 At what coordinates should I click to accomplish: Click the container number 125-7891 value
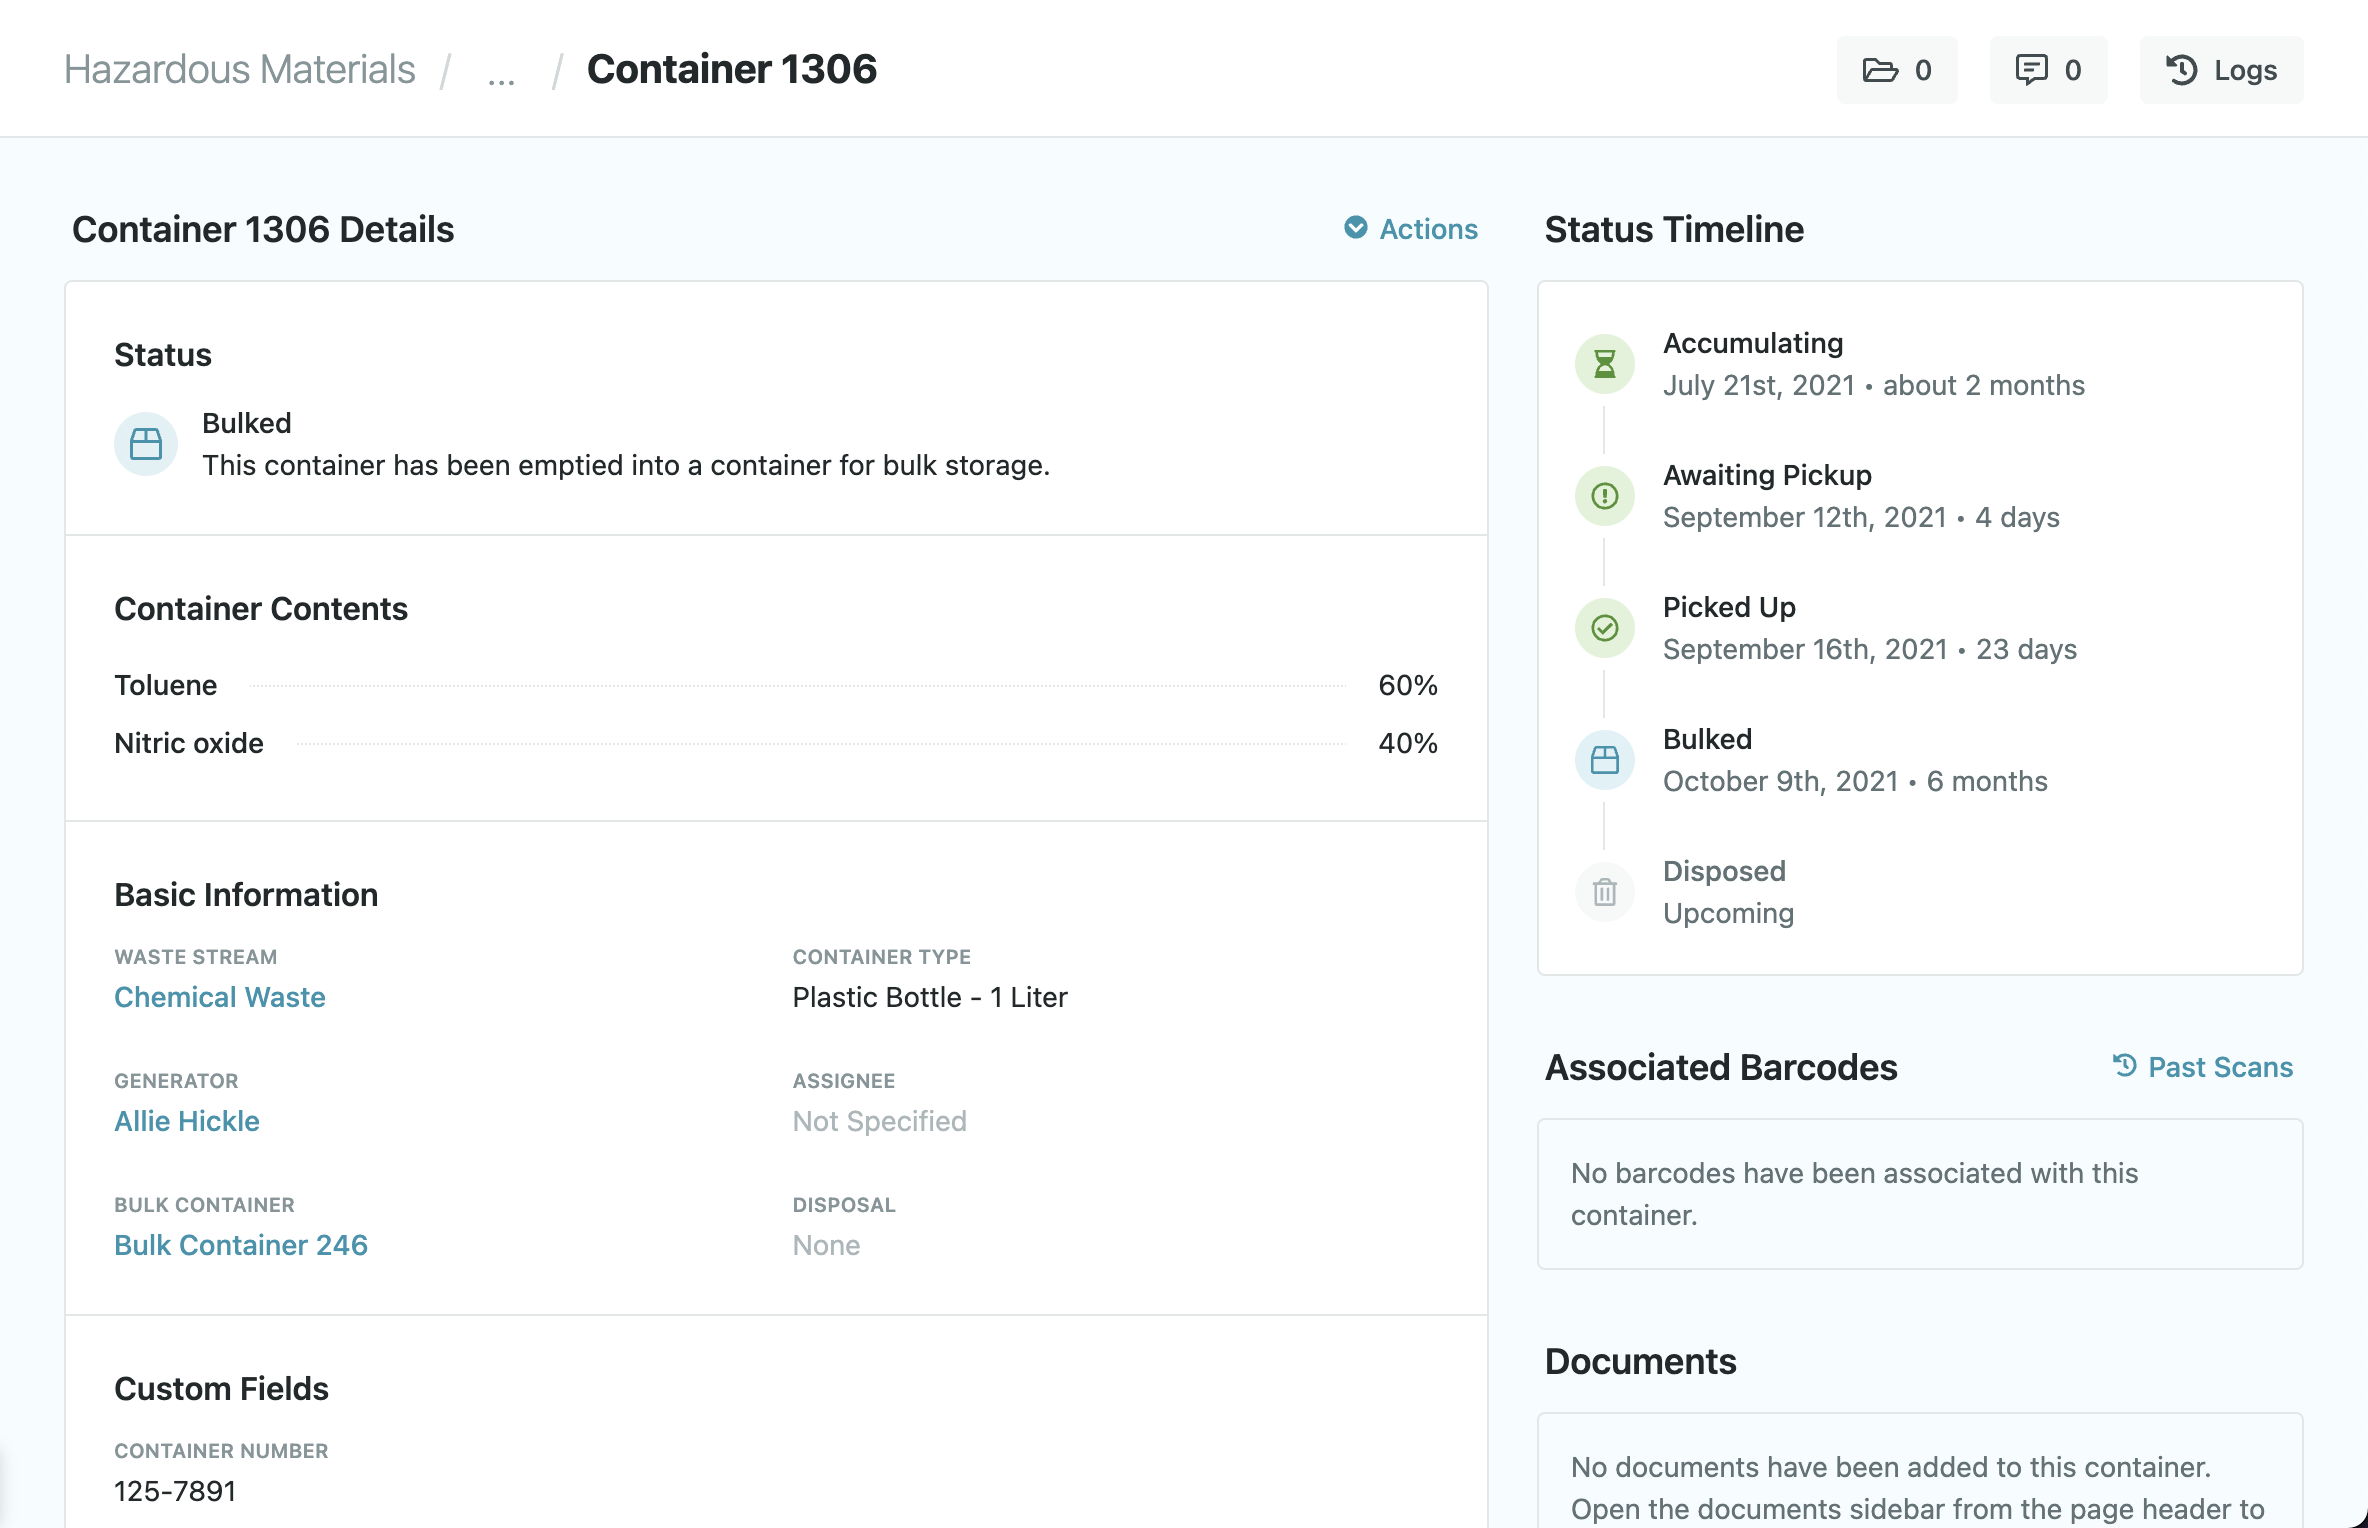pyautogui.click(x=175, y=1491)
